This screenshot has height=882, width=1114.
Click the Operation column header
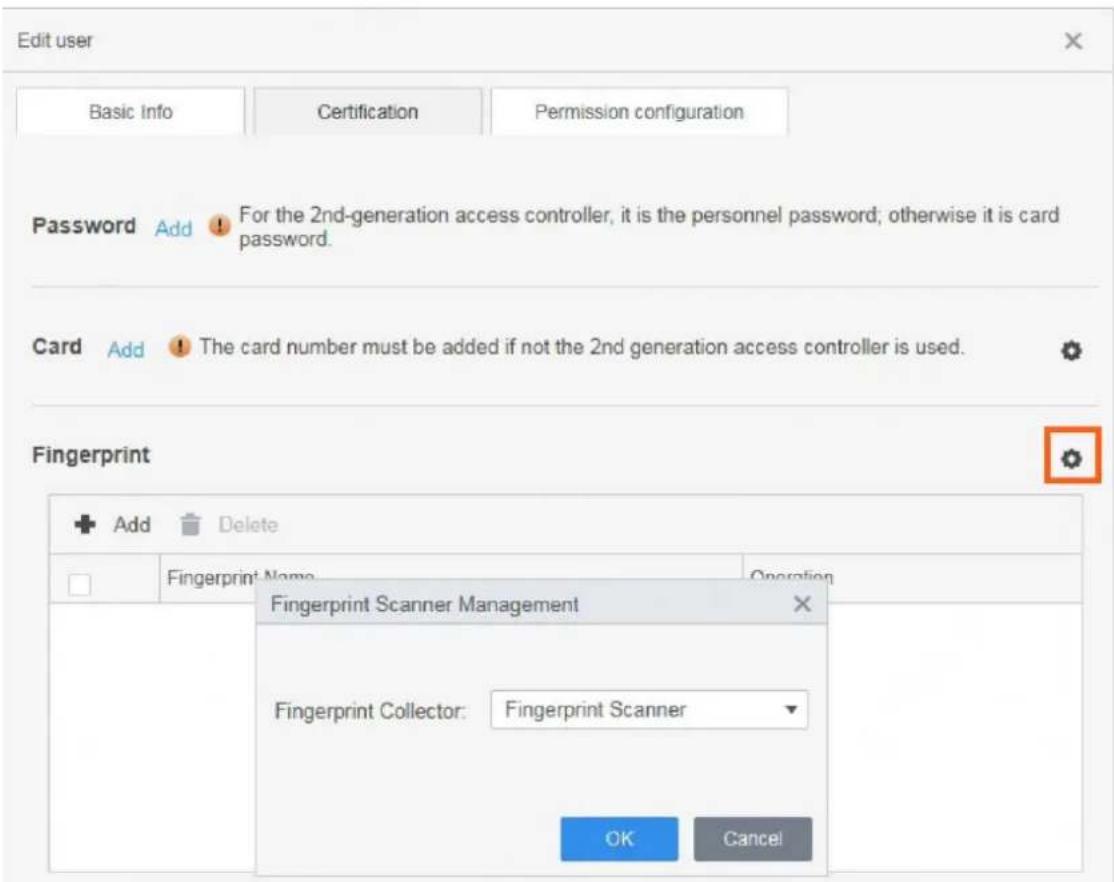tap(912, 577)
